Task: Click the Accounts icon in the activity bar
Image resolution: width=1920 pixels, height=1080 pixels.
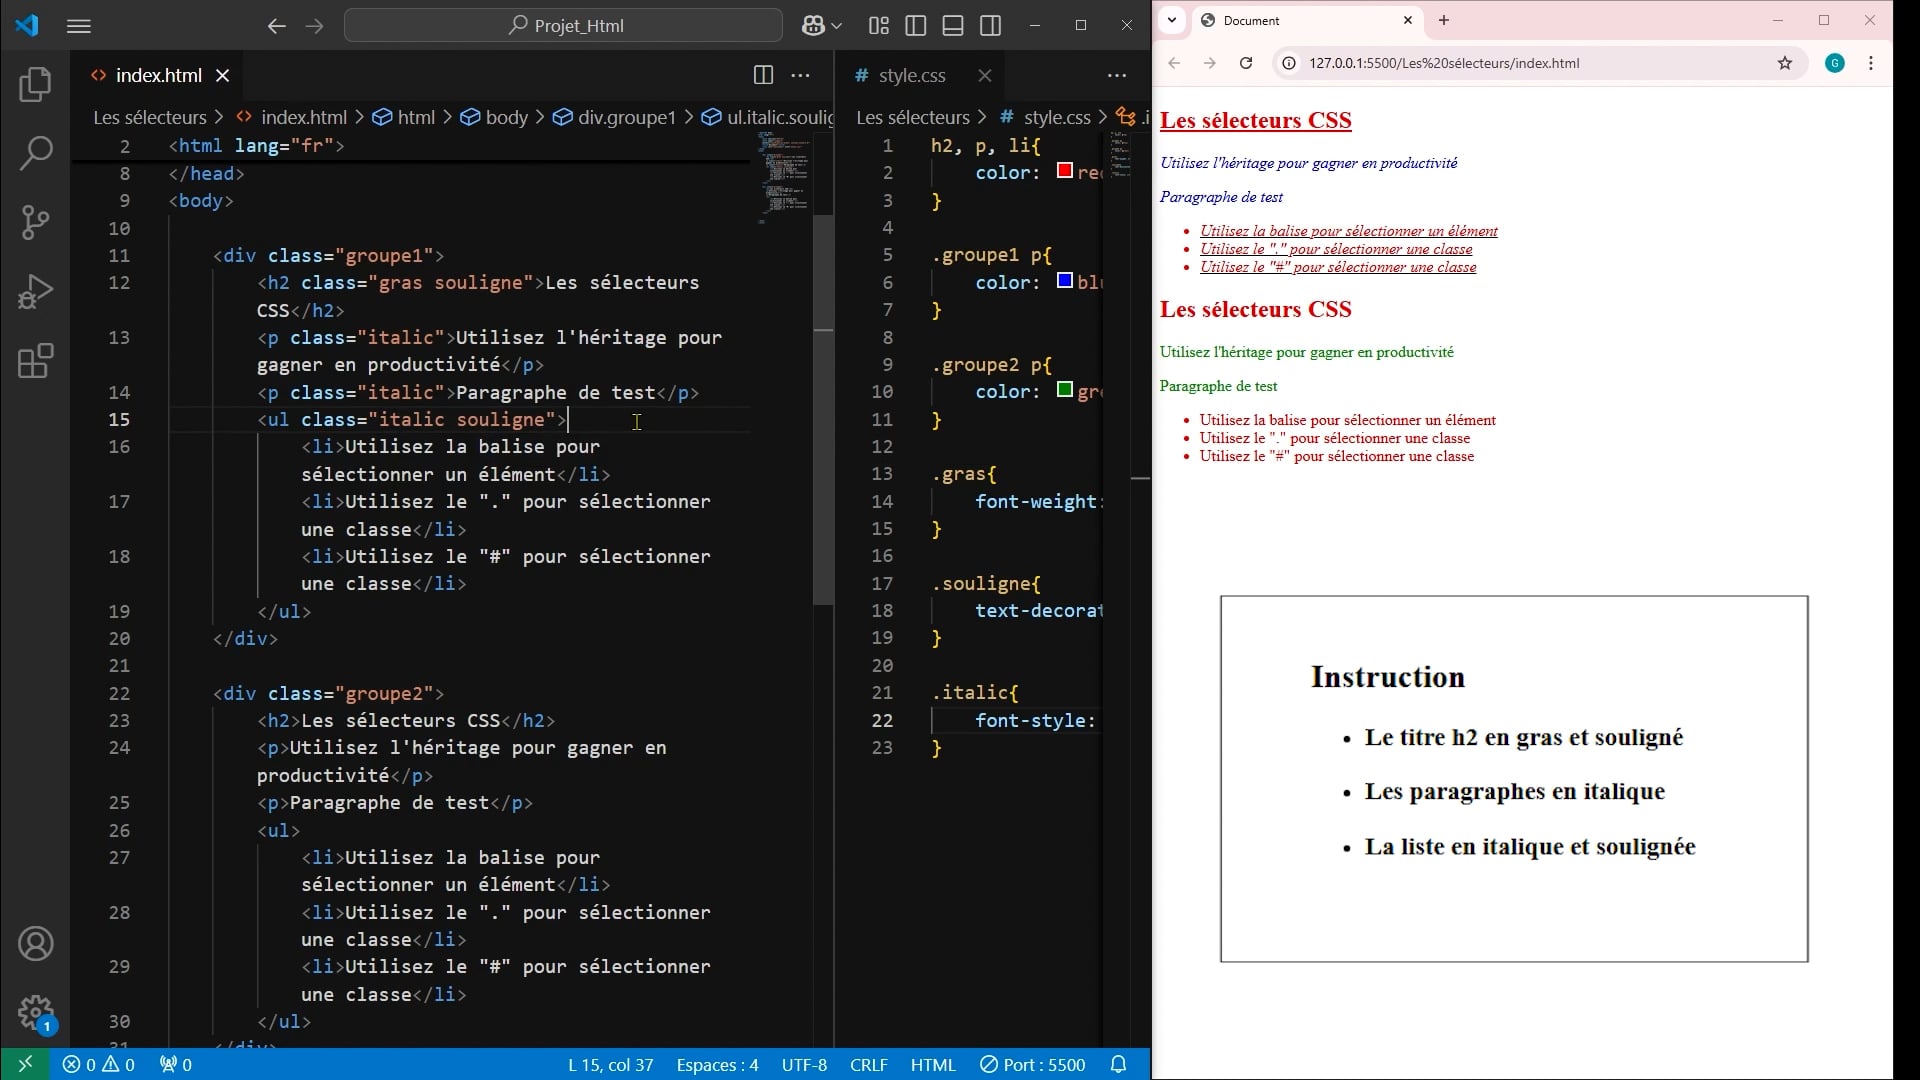Action: 36,943
